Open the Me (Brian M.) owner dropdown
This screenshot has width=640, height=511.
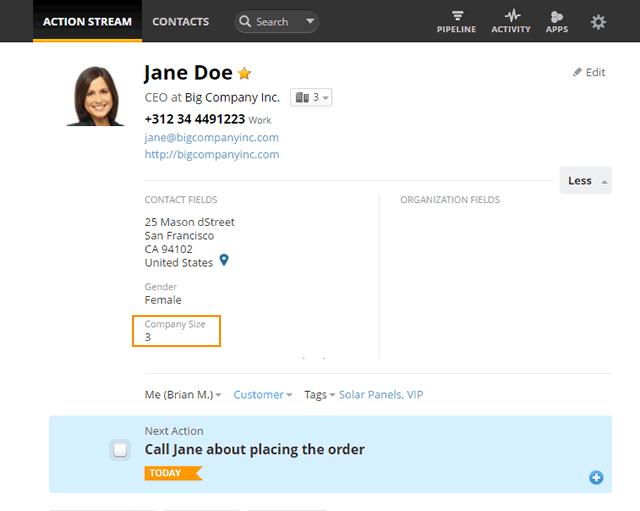pos(183,395)
